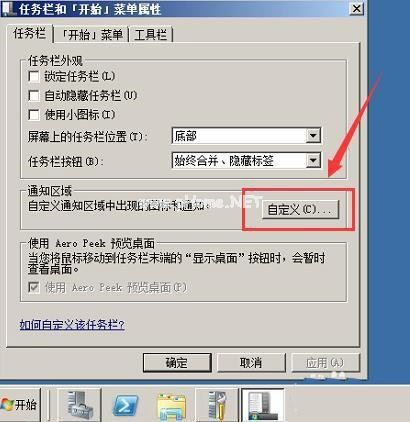Switch to the 工具栏 tab
The width and height of the screenshot is (410, 422).
coord(151,35)
